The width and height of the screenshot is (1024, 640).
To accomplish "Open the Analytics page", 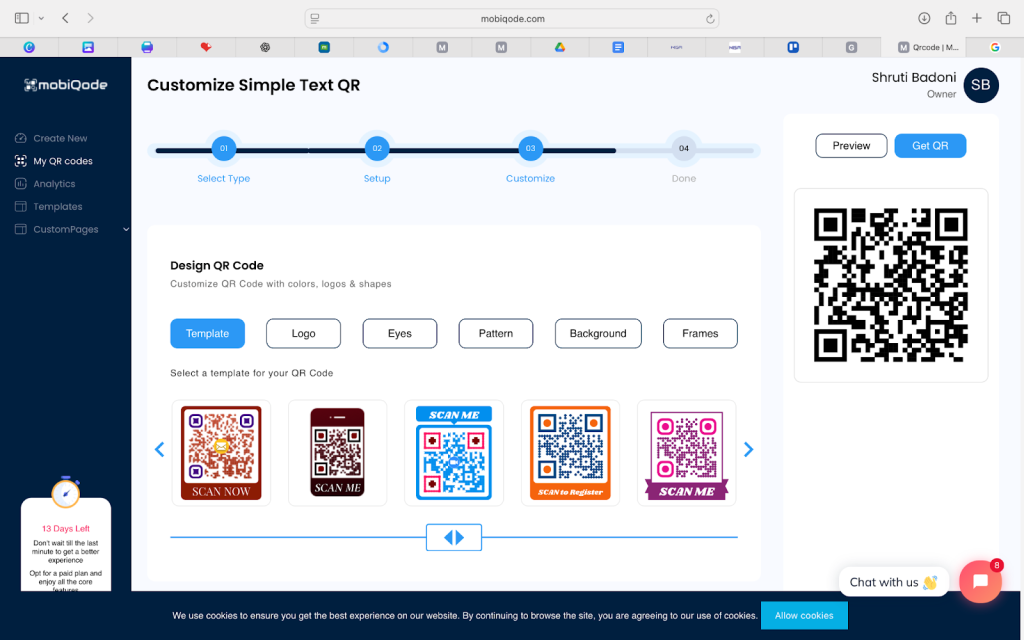I will (x=54, y=184).
